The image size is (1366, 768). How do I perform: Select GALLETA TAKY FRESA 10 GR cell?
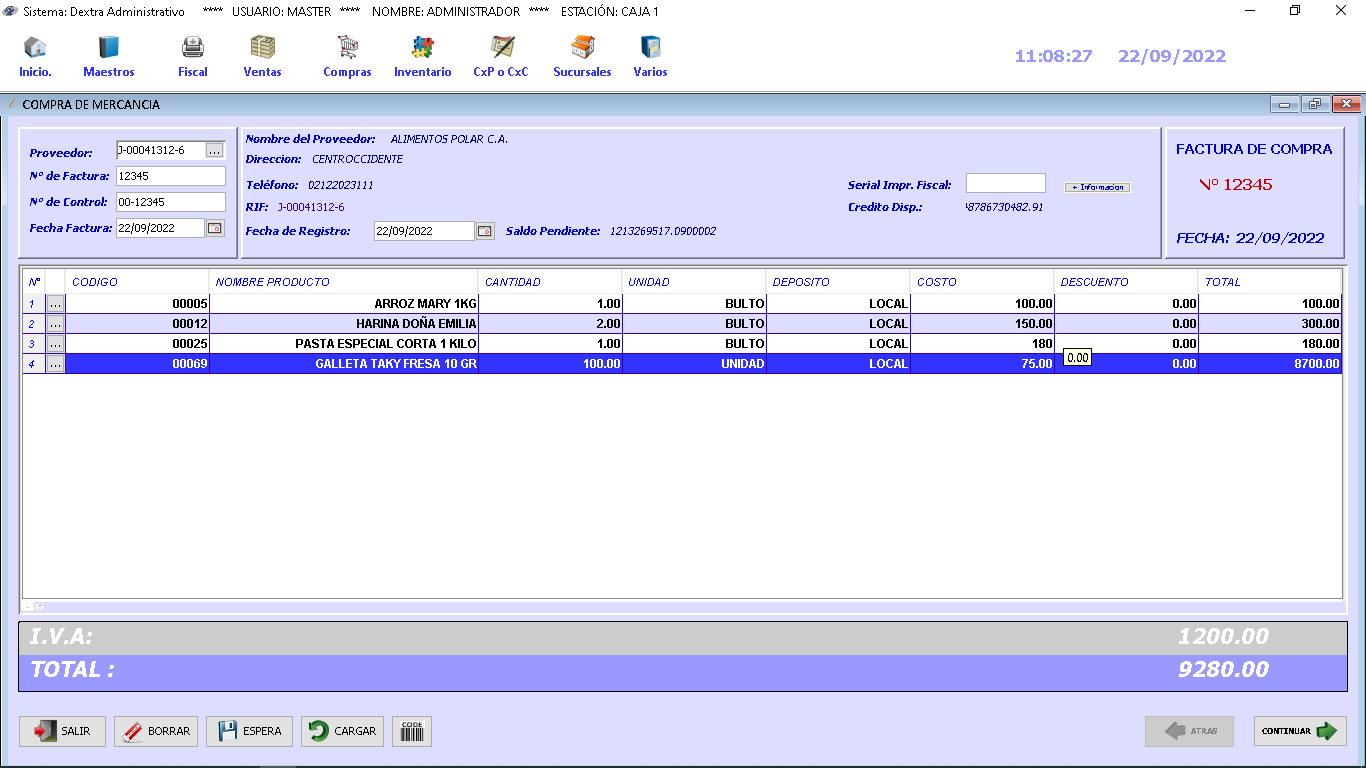344,364
